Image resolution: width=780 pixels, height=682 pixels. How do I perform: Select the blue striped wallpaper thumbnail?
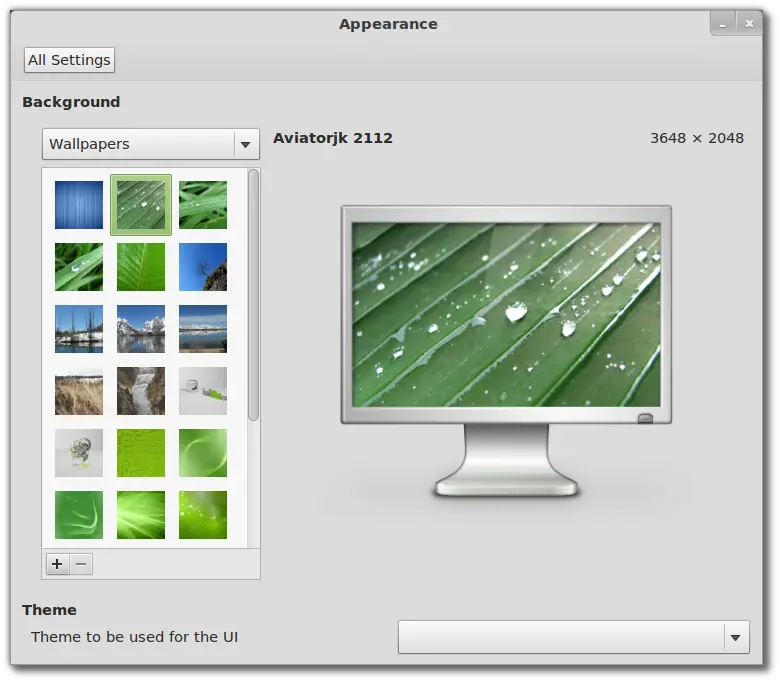(x=79, y=205)
